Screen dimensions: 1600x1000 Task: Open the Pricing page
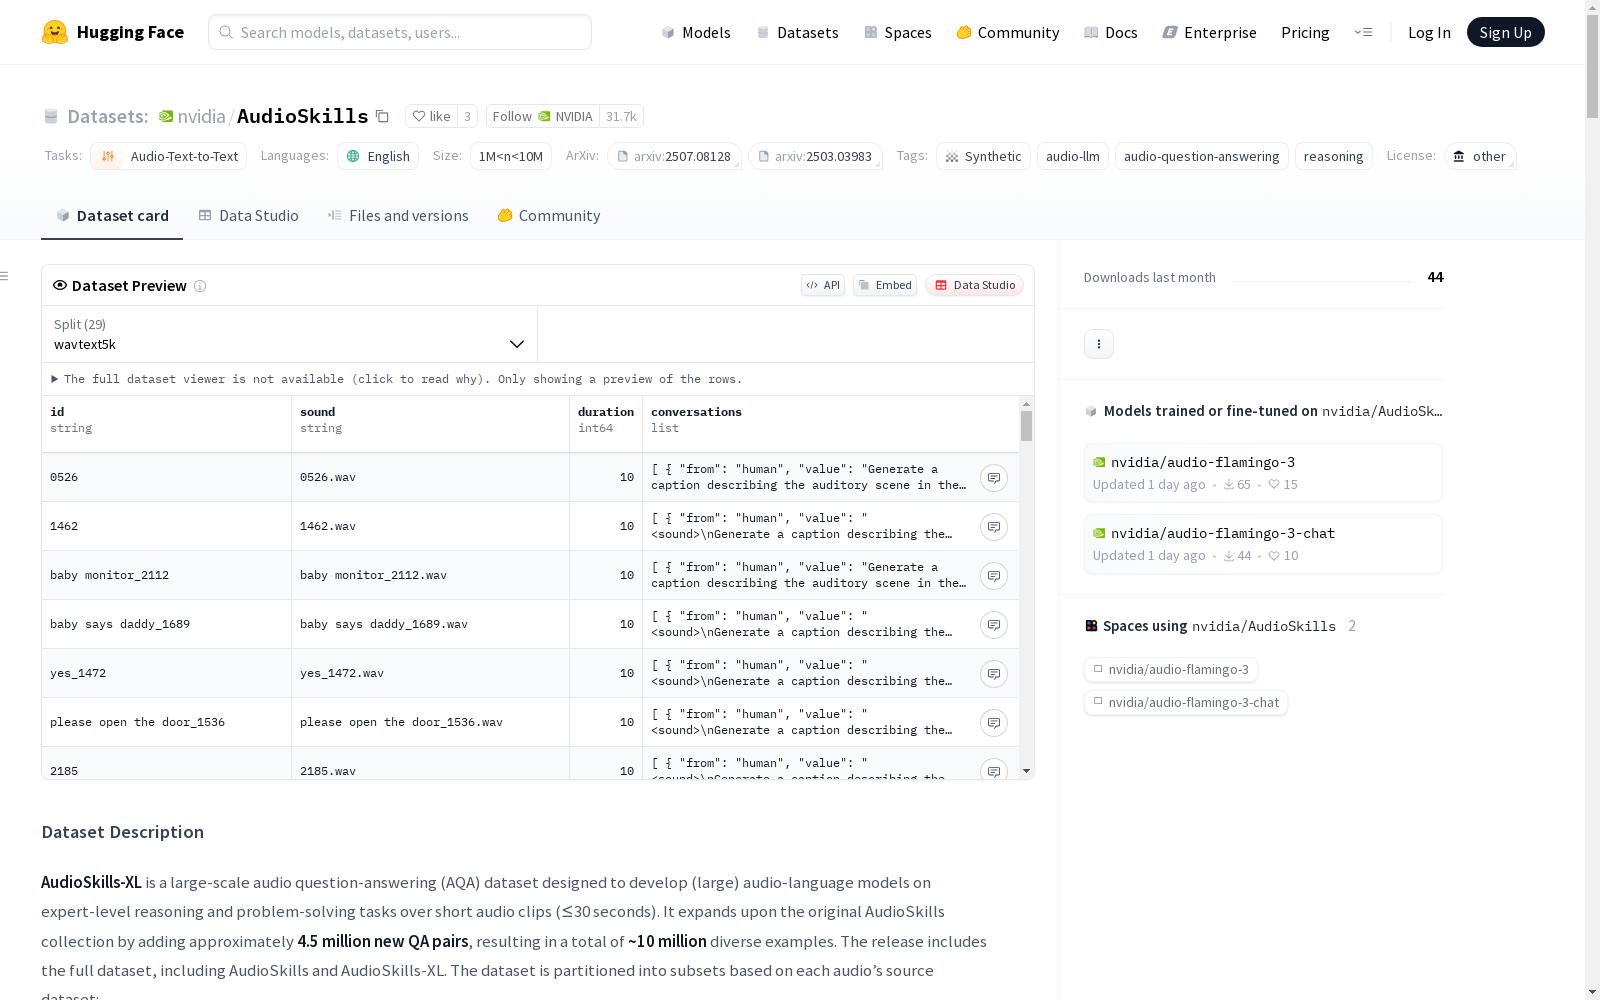point(1305,32)
